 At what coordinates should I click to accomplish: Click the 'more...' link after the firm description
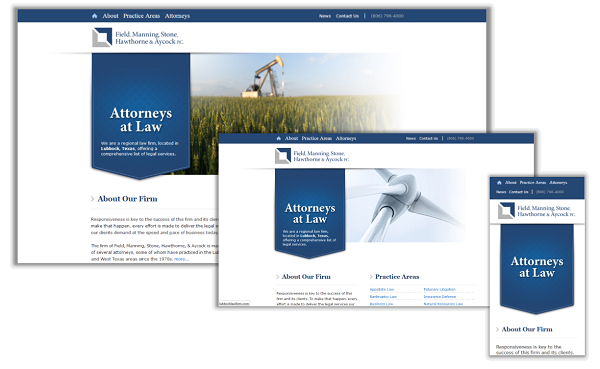point(181,259)
